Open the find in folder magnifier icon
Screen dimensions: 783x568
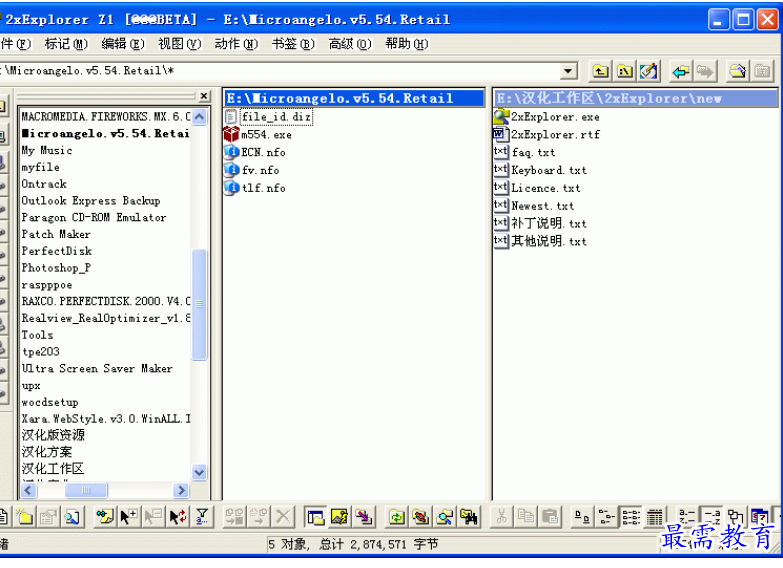(445, 517)
